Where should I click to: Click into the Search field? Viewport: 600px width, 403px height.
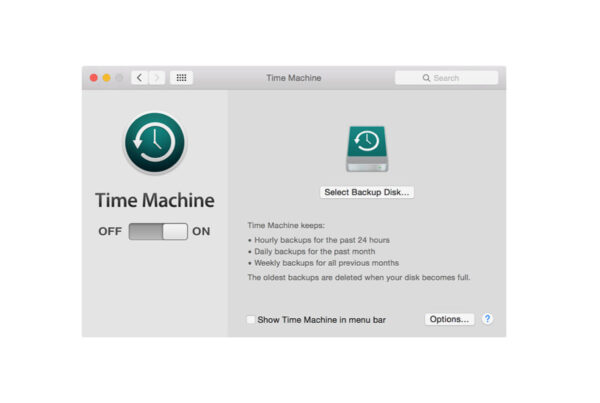tap(455, 78)
